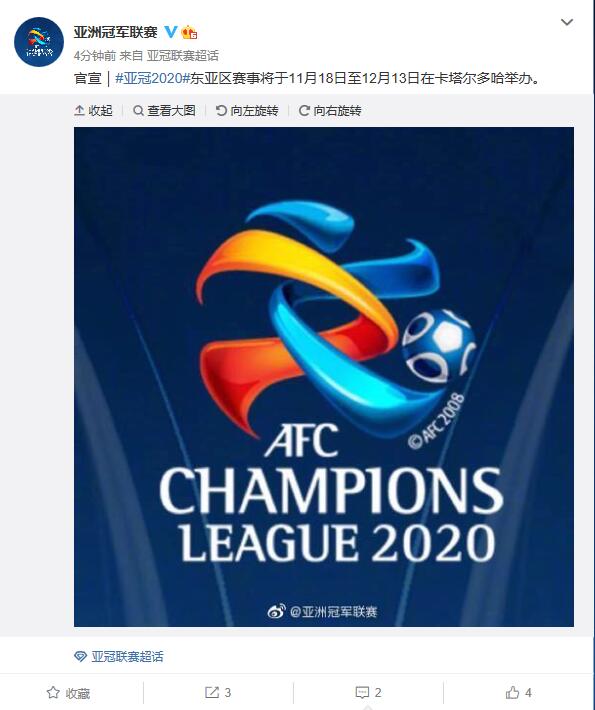This screenshot has width=595, height=710.
Task: Click the post timestamp 4分钟前
Action: click(95, 56)
